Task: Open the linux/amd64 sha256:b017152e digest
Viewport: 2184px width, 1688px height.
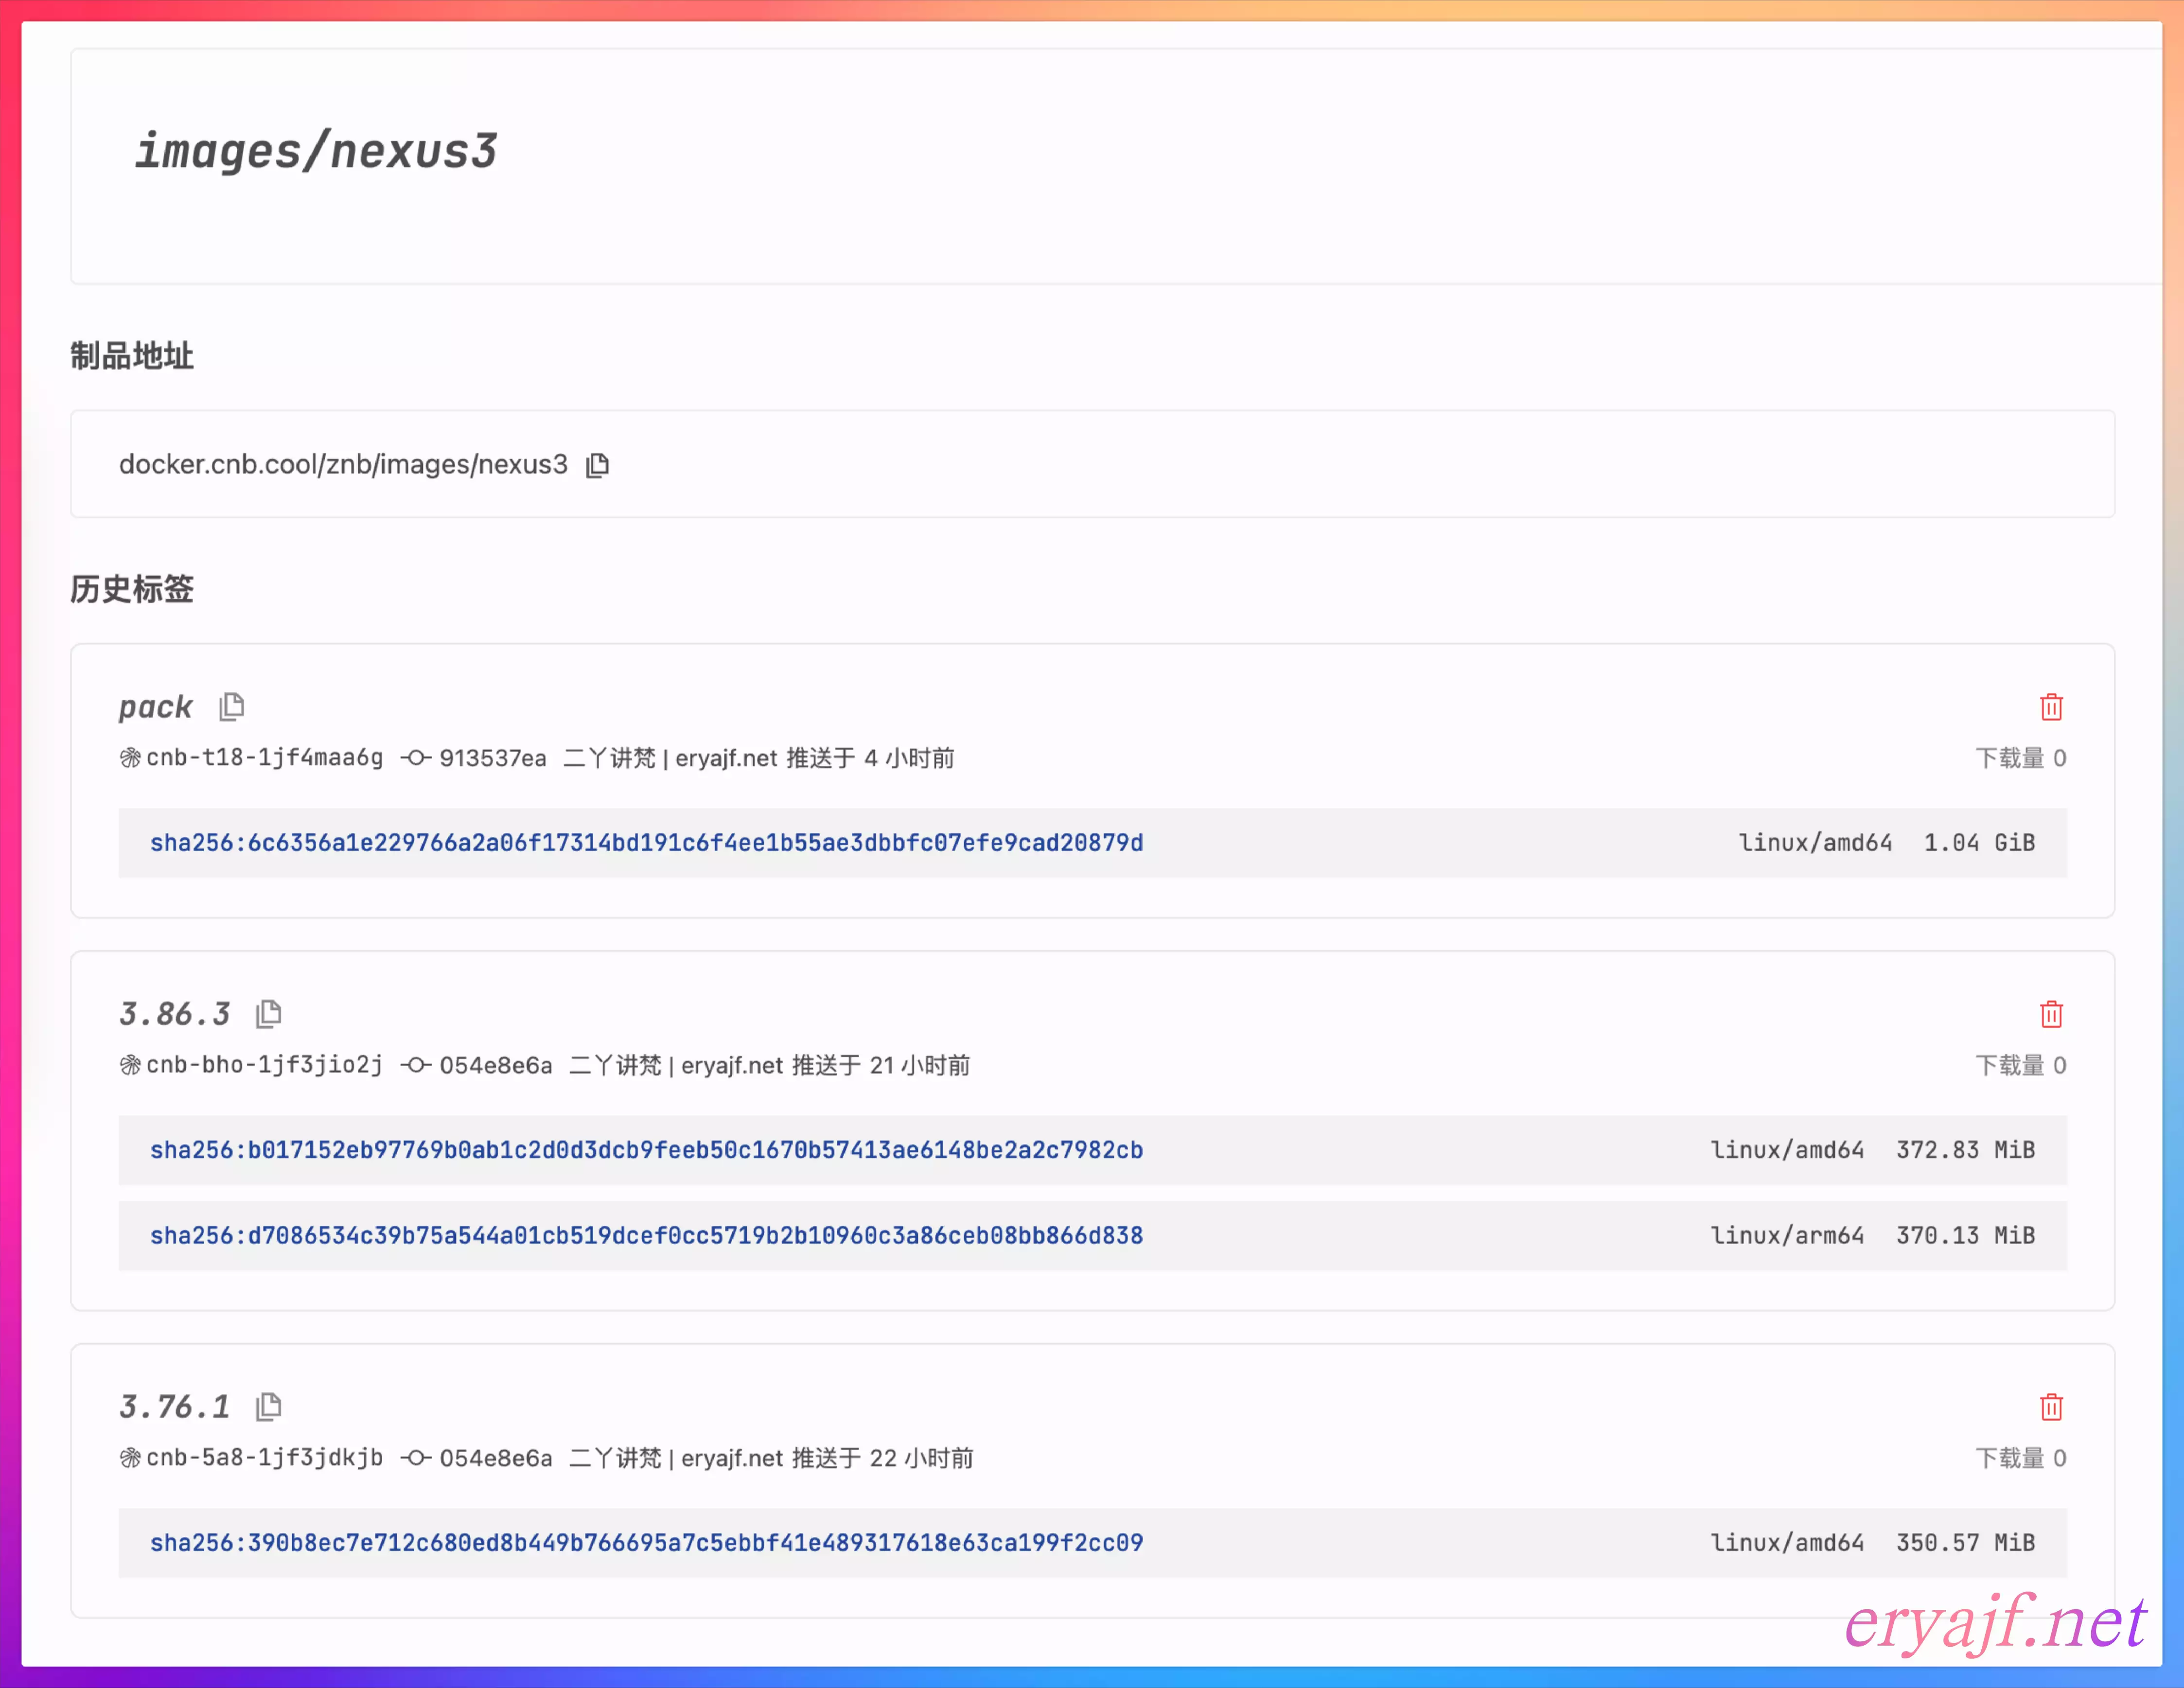Action: [x=646, y=1150]
